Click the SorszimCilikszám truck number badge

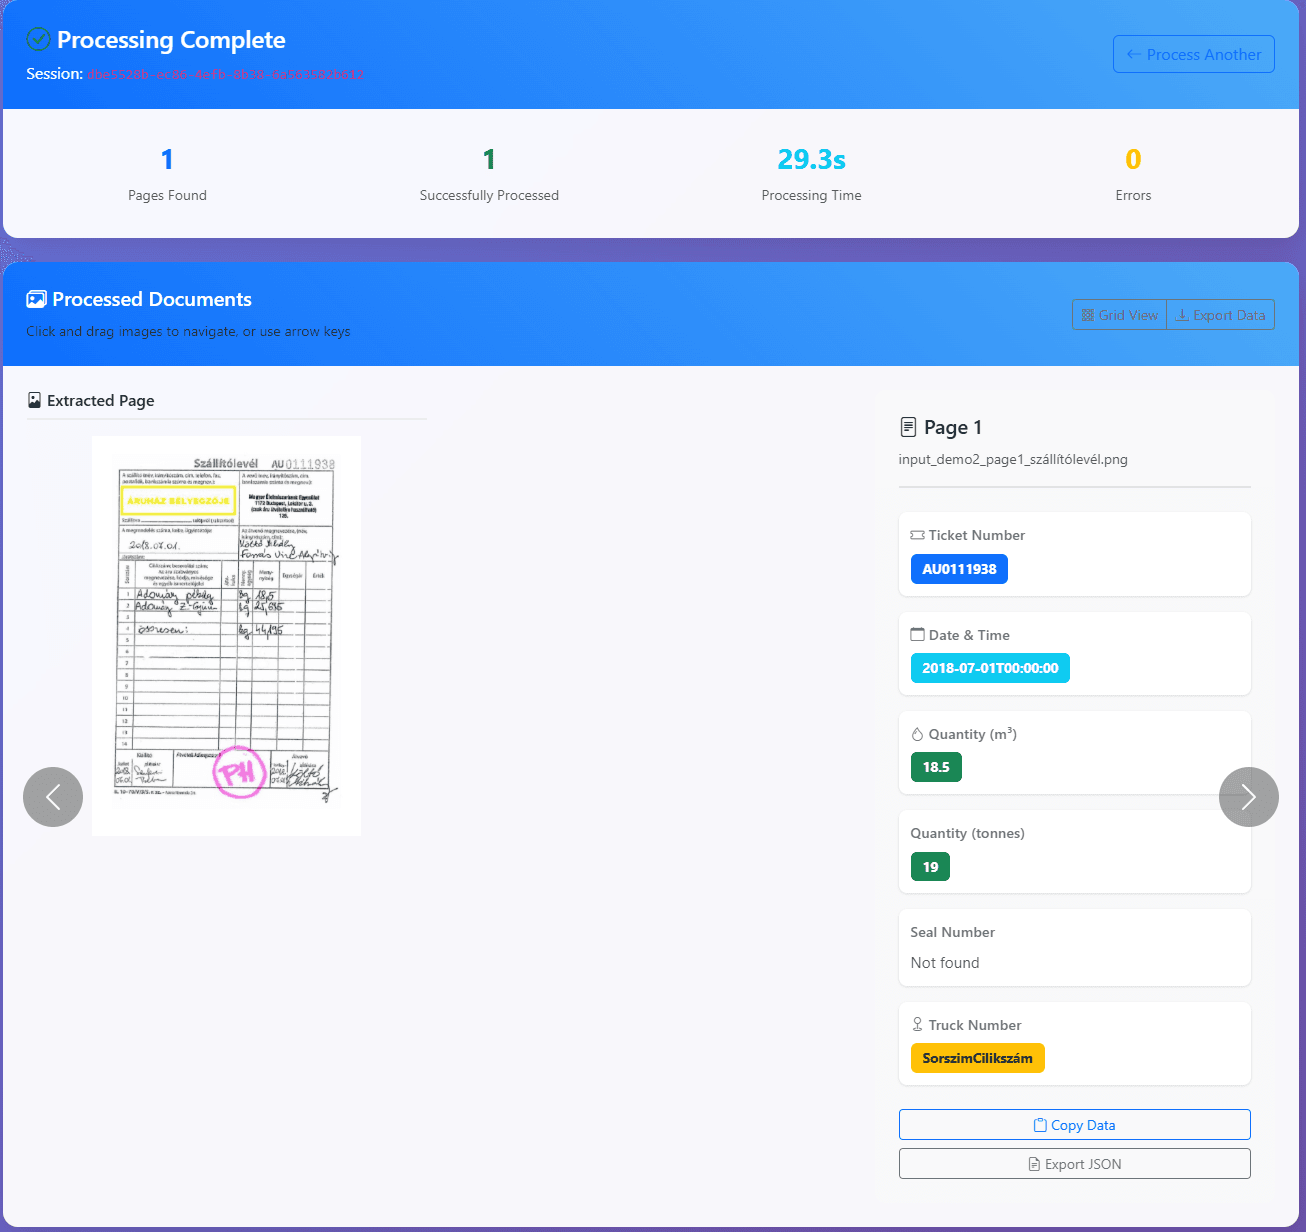click(x=977, y=1058)
